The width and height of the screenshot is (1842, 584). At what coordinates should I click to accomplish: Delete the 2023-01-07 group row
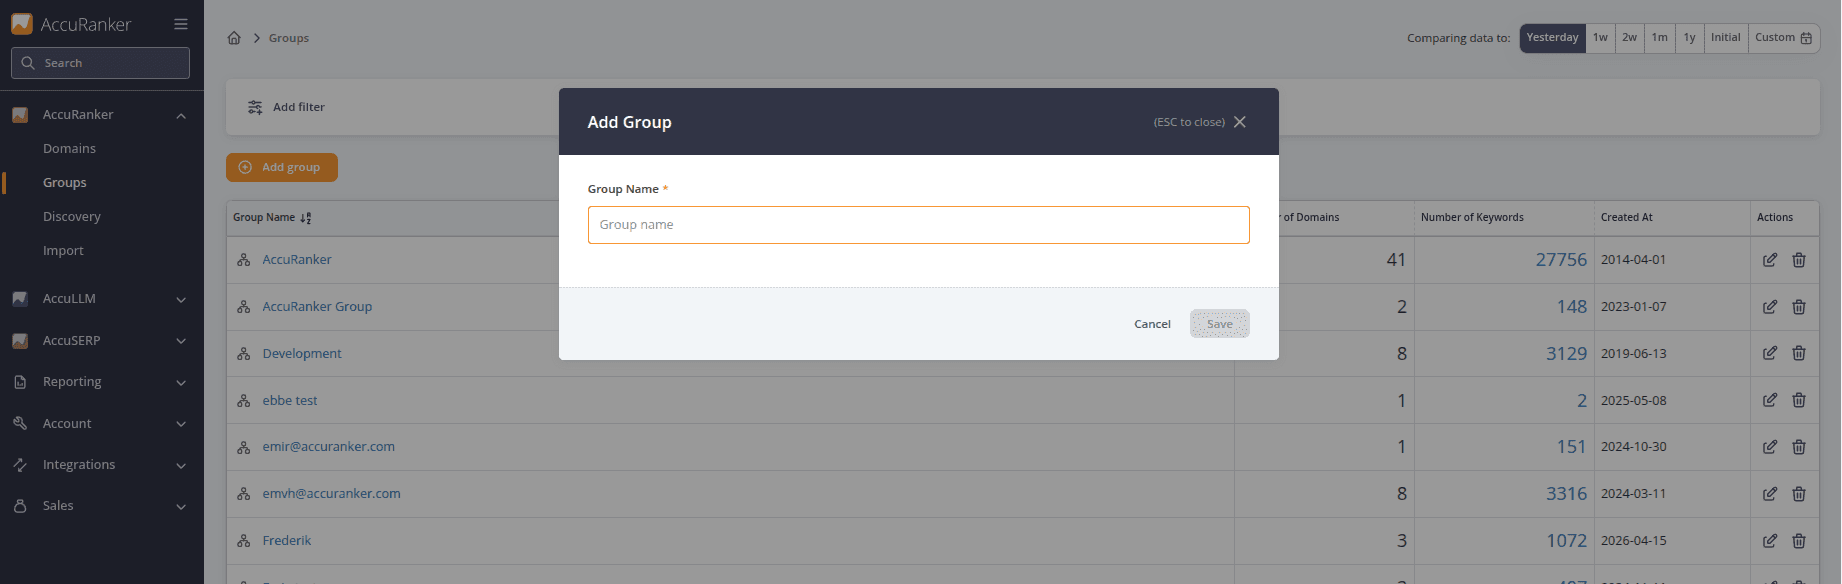(x=1799, y=307)
